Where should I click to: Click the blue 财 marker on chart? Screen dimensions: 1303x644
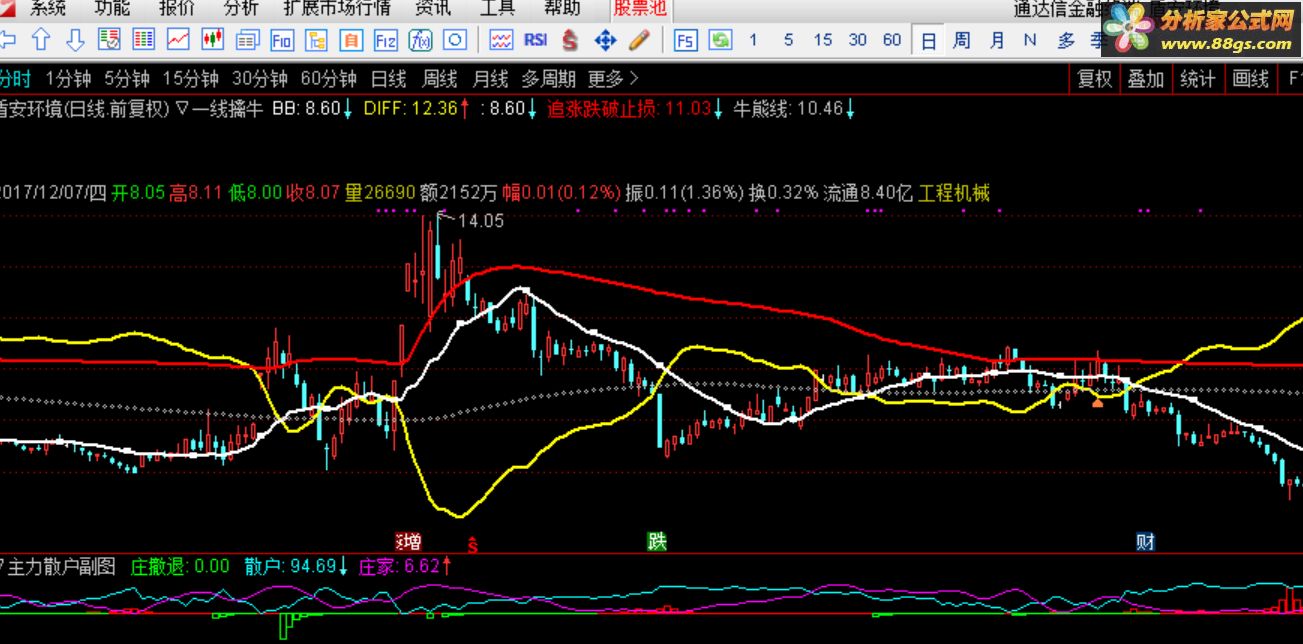[1146, 542]
